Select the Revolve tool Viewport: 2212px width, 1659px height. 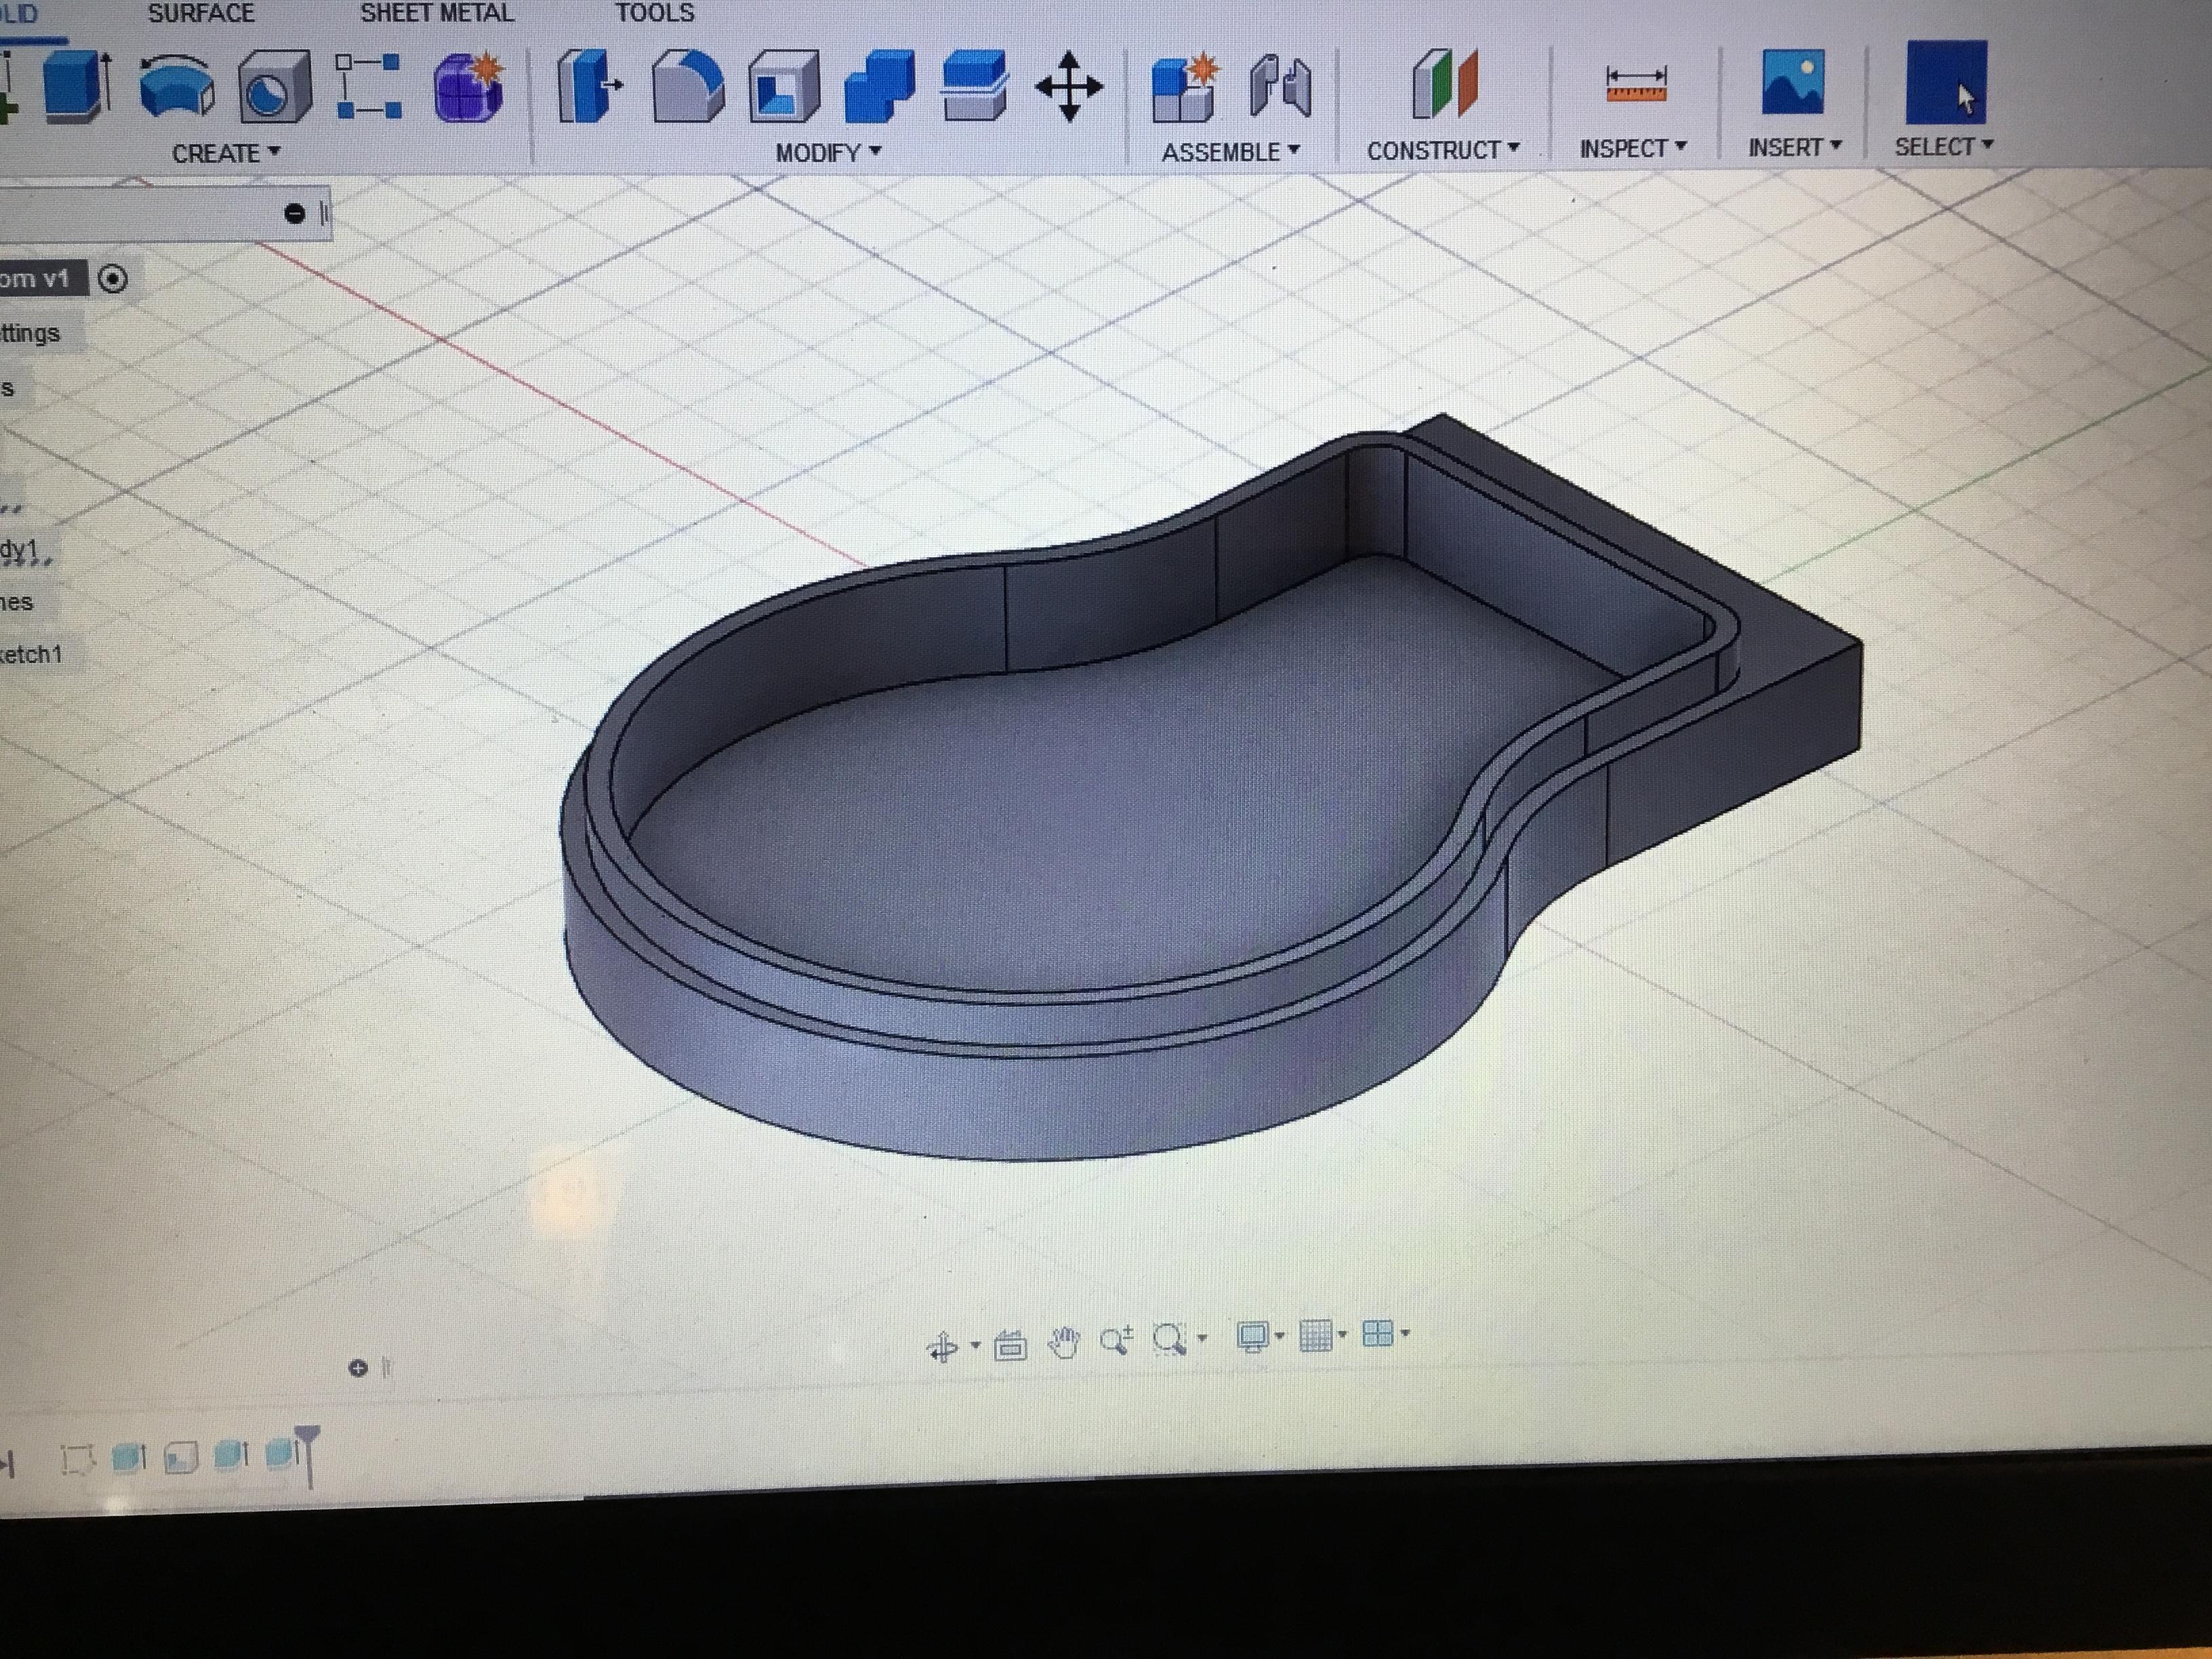[176, 87]
